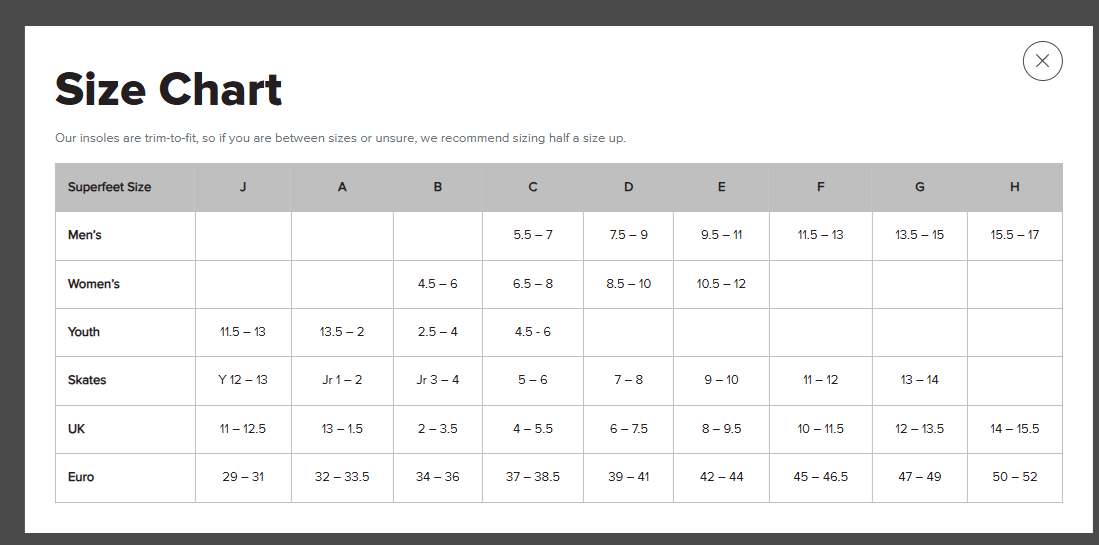Click UK size 13 – 1.5 cell
The height and width of the screenshot is (545, 1099).
[x=342, y=429]
